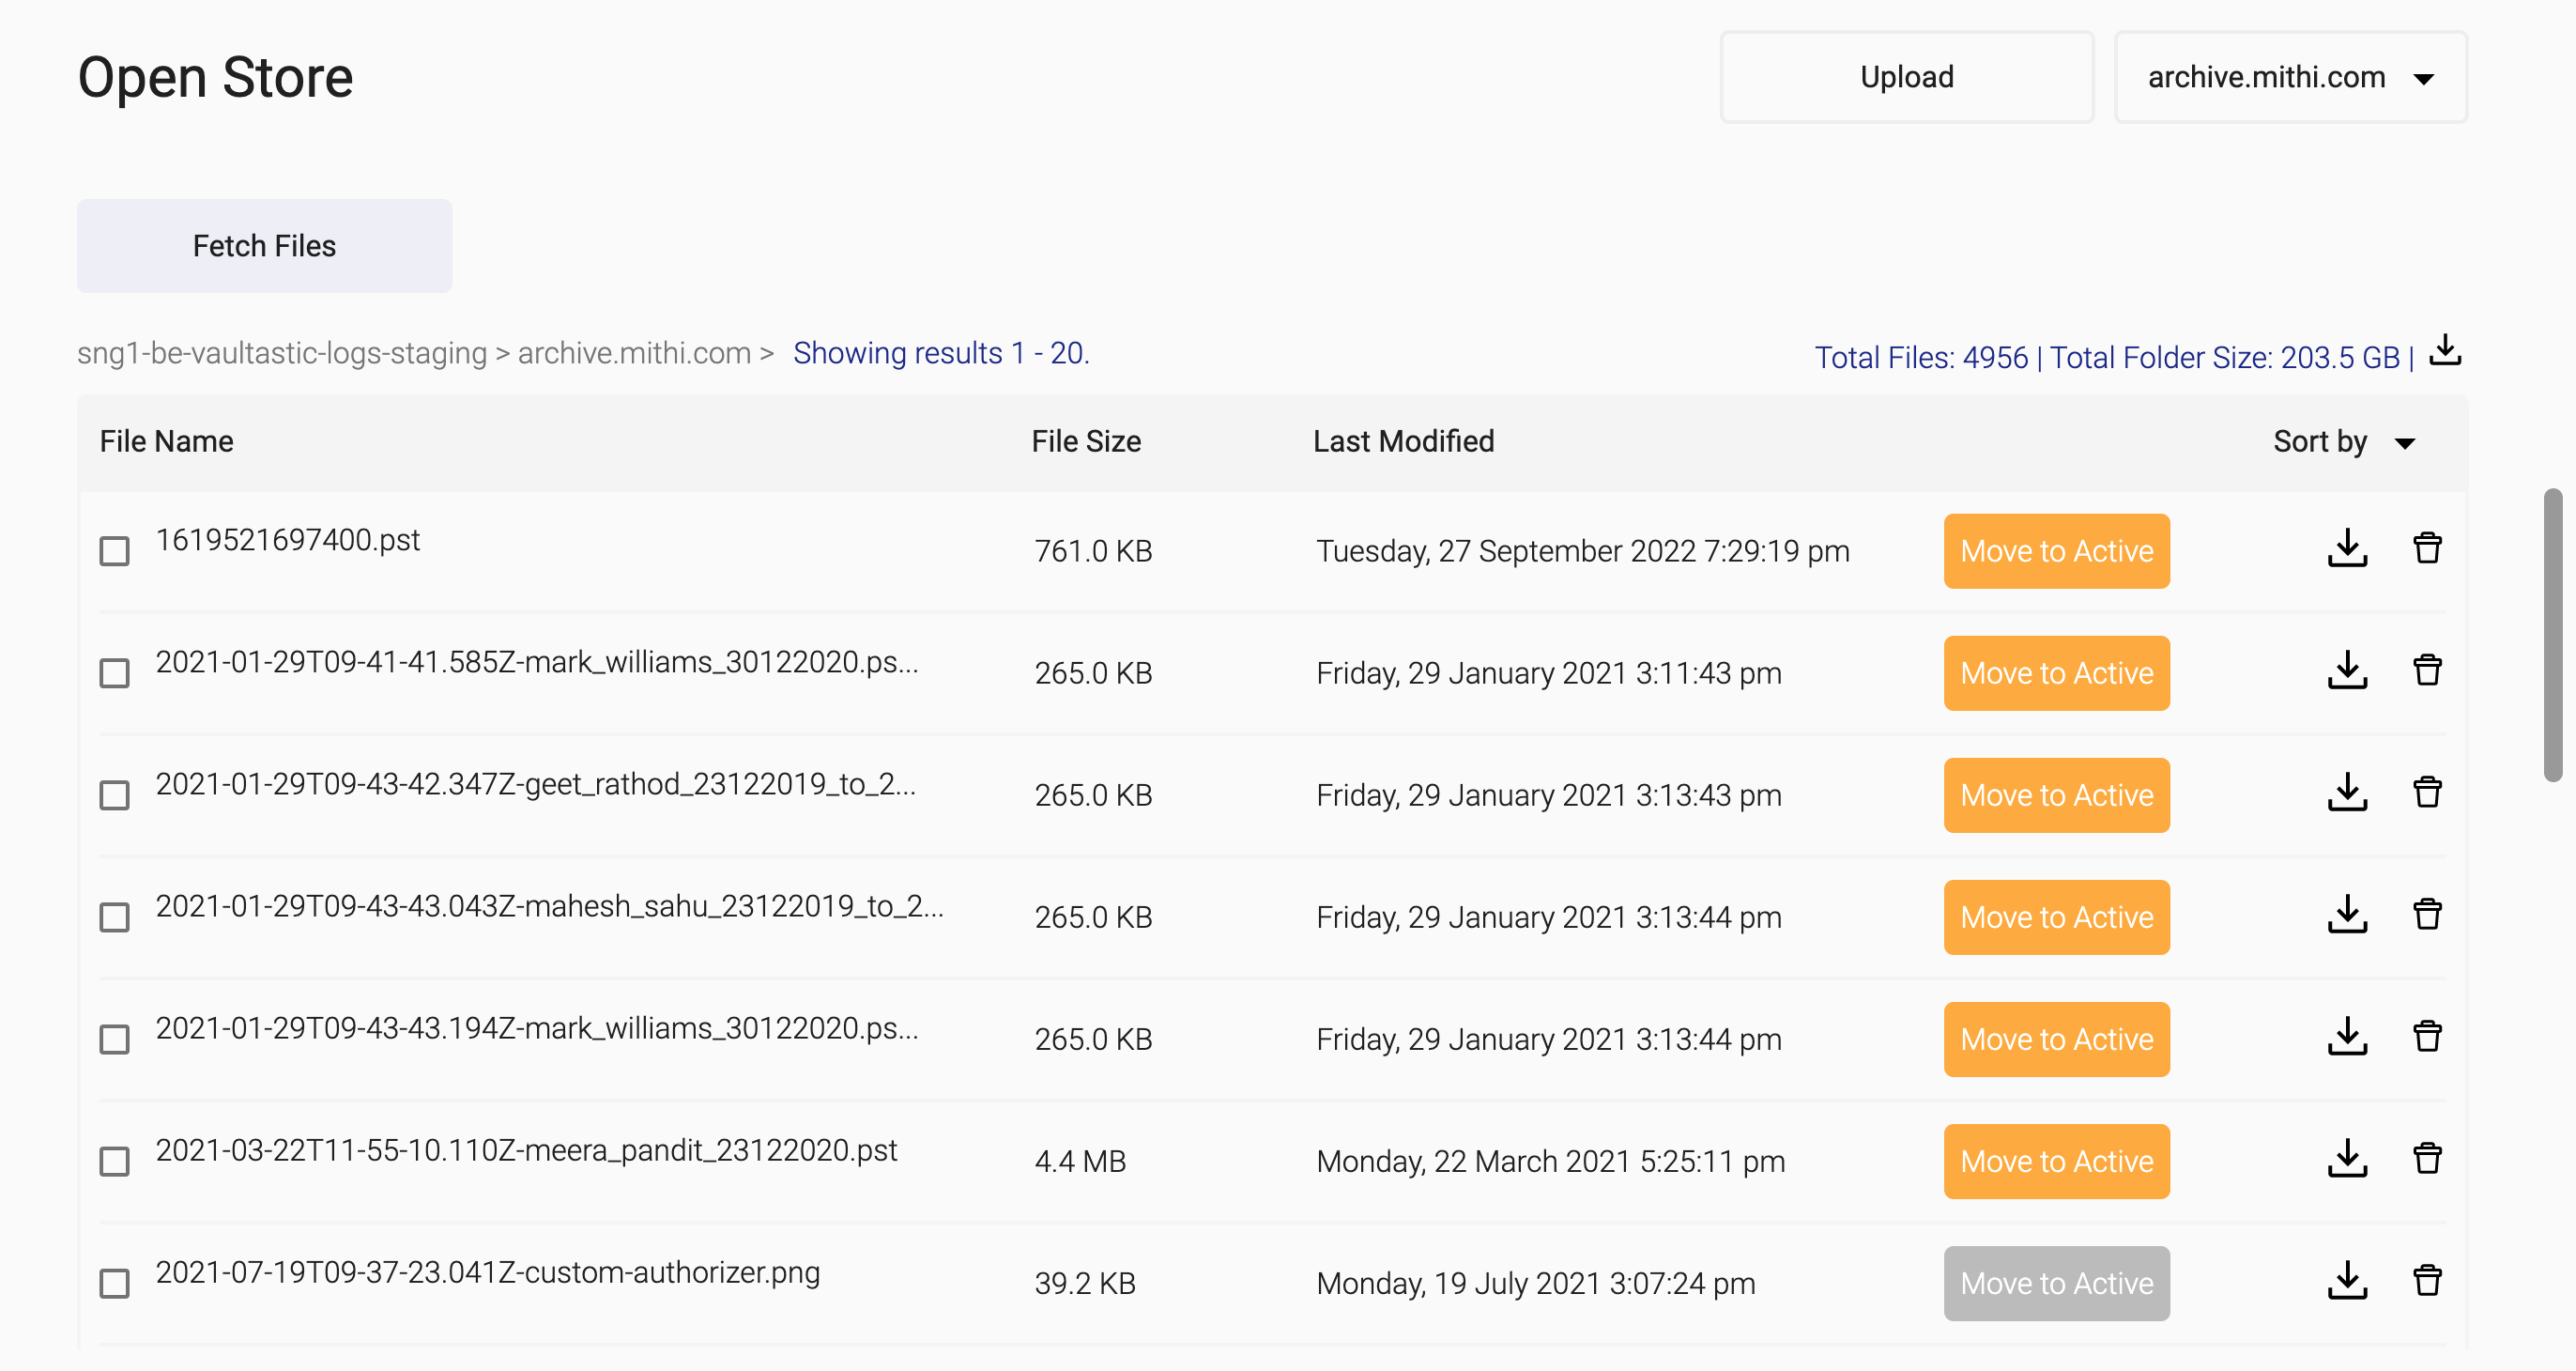Go to the sng1-be-vaultastic-logs-staging breadcrumb

pyautogui.click(x=282, y=353)
